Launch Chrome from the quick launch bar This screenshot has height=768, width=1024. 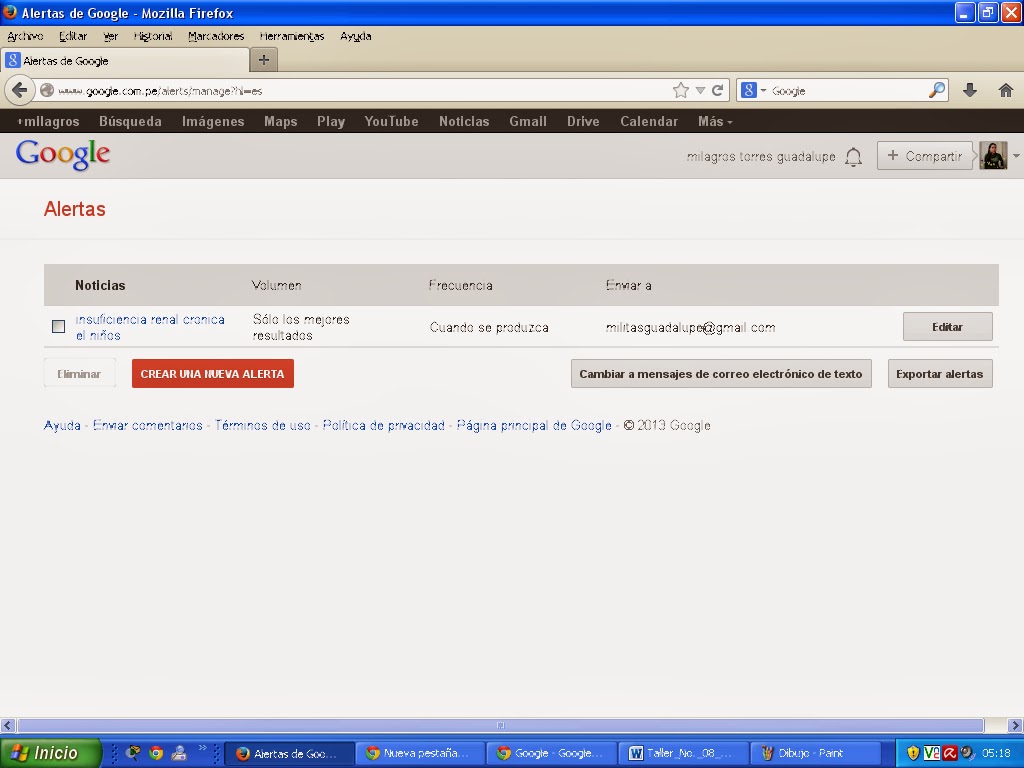pos(156,753)
